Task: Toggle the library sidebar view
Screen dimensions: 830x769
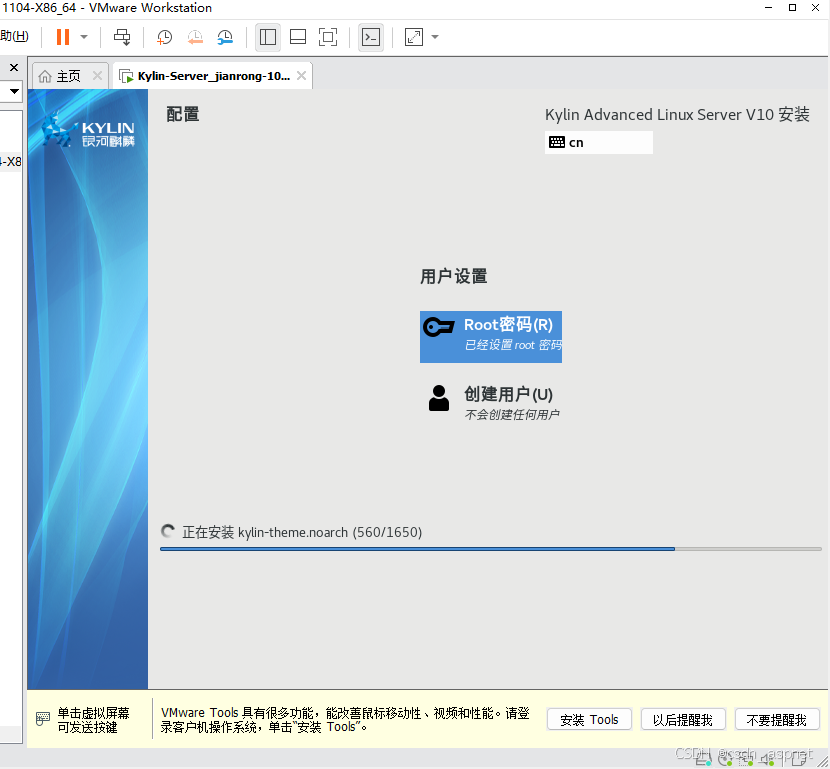Action: [268, 37]
